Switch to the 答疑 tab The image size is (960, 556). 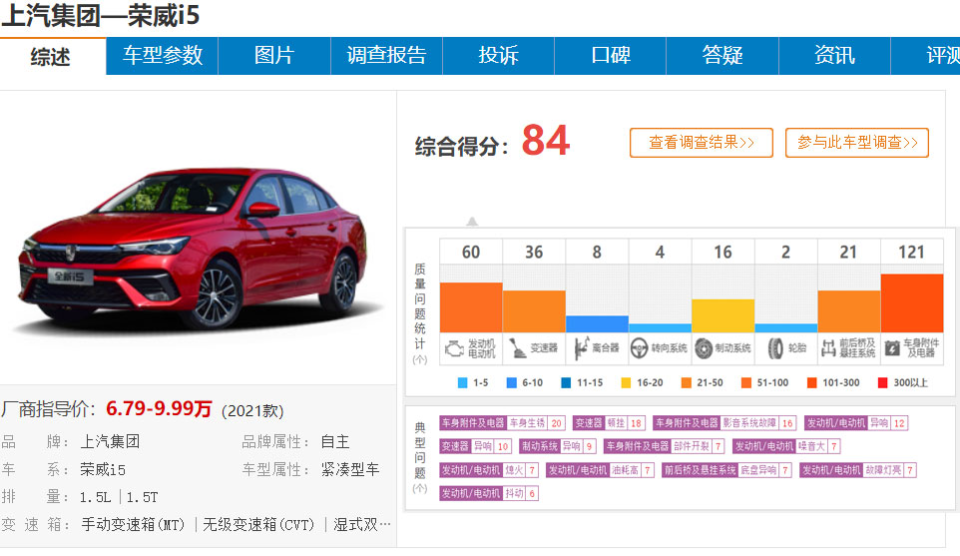click(x=722, y=56)
